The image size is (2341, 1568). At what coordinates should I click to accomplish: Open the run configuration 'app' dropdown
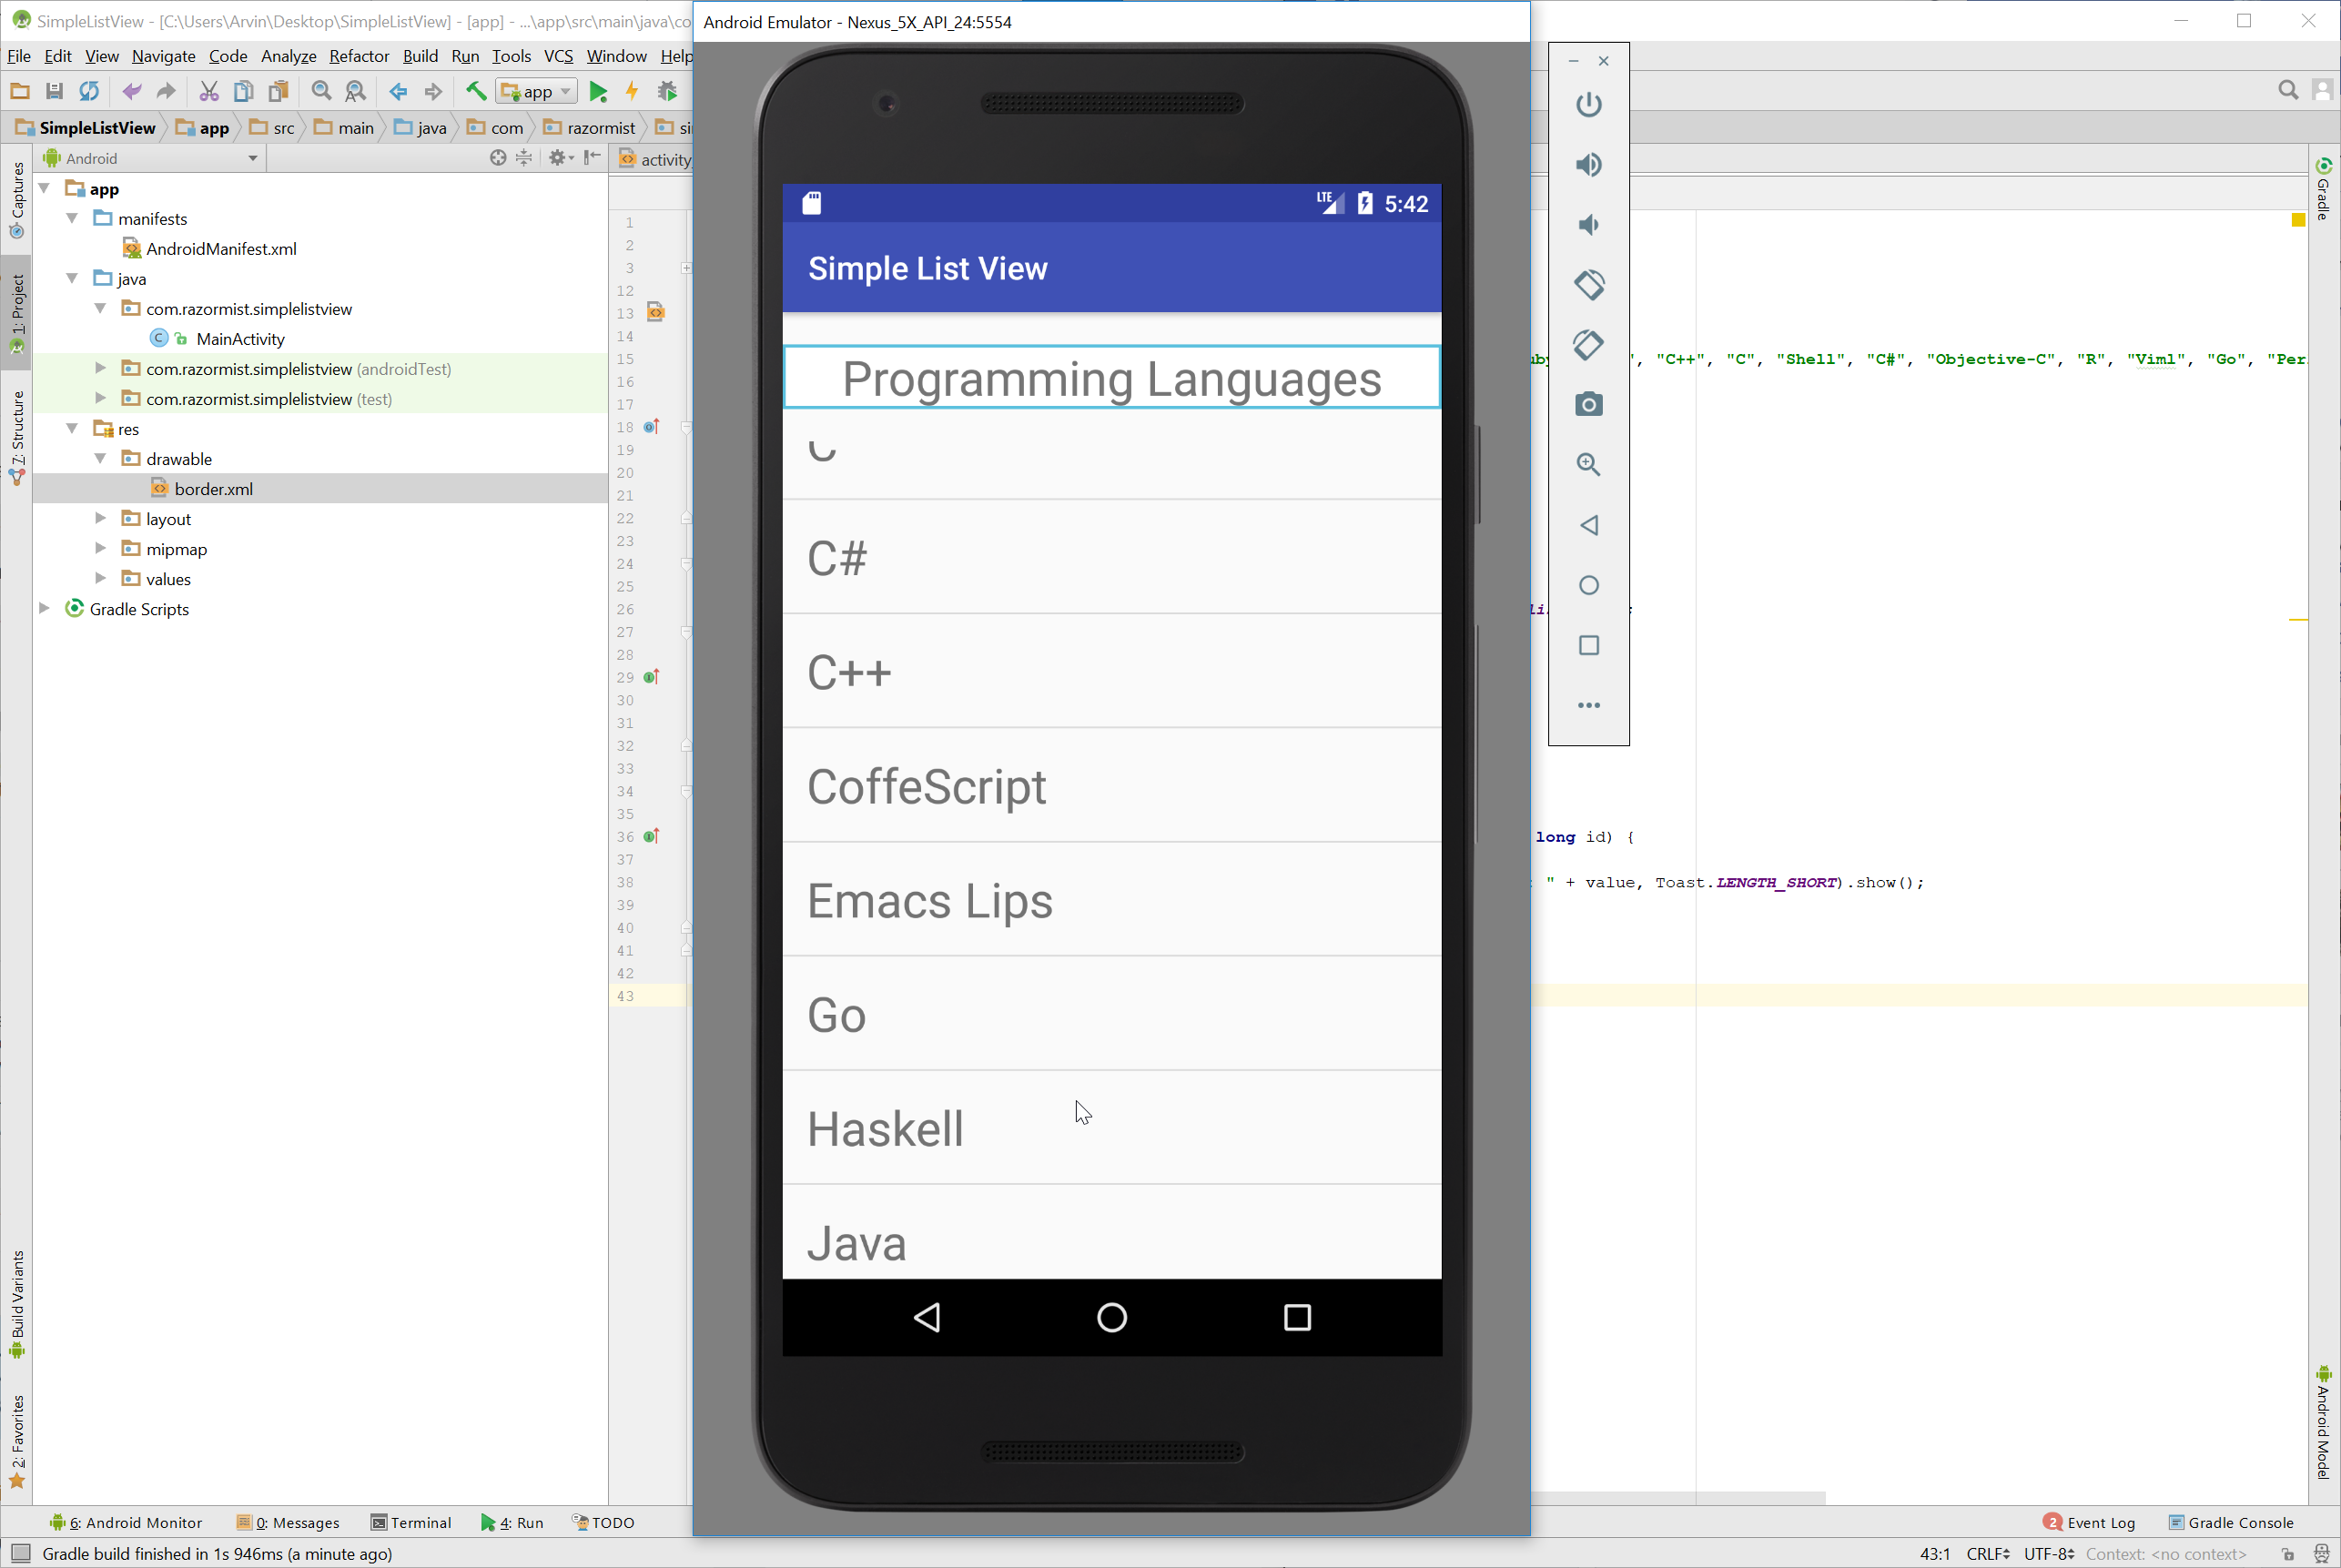538,92
